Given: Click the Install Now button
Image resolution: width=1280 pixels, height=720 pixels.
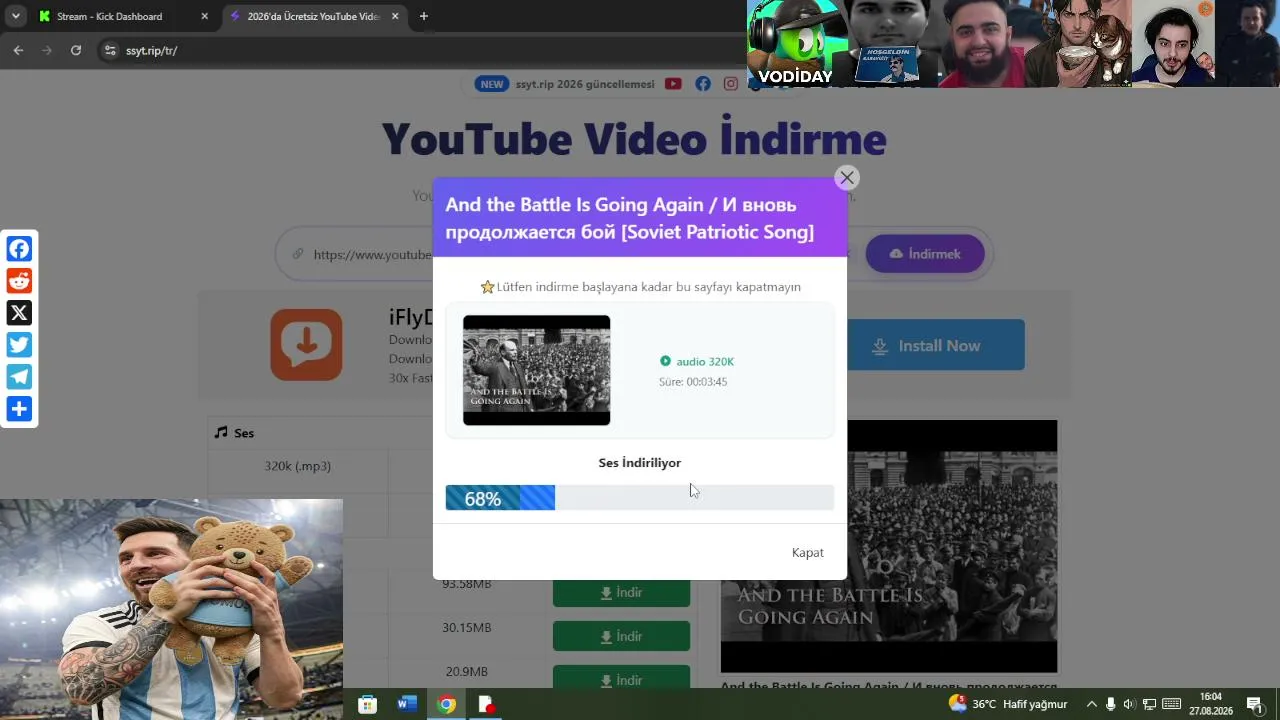Looking at the screenshot, I should click(x=936, y=346).
